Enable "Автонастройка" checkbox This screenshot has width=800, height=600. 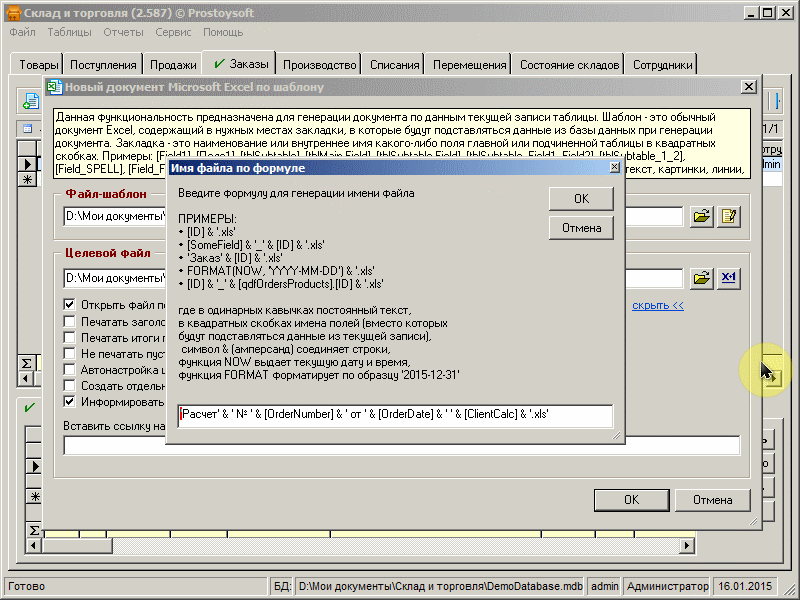point(69,370)
